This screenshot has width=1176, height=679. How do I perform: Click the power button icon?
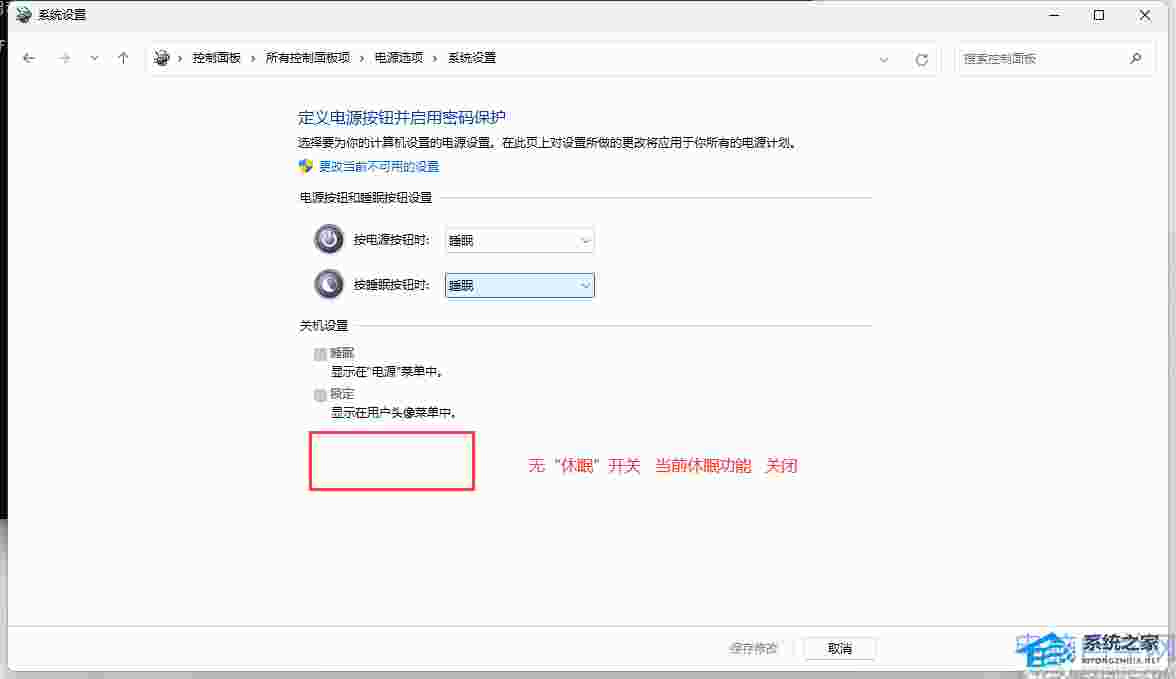(x=328, y=240)
